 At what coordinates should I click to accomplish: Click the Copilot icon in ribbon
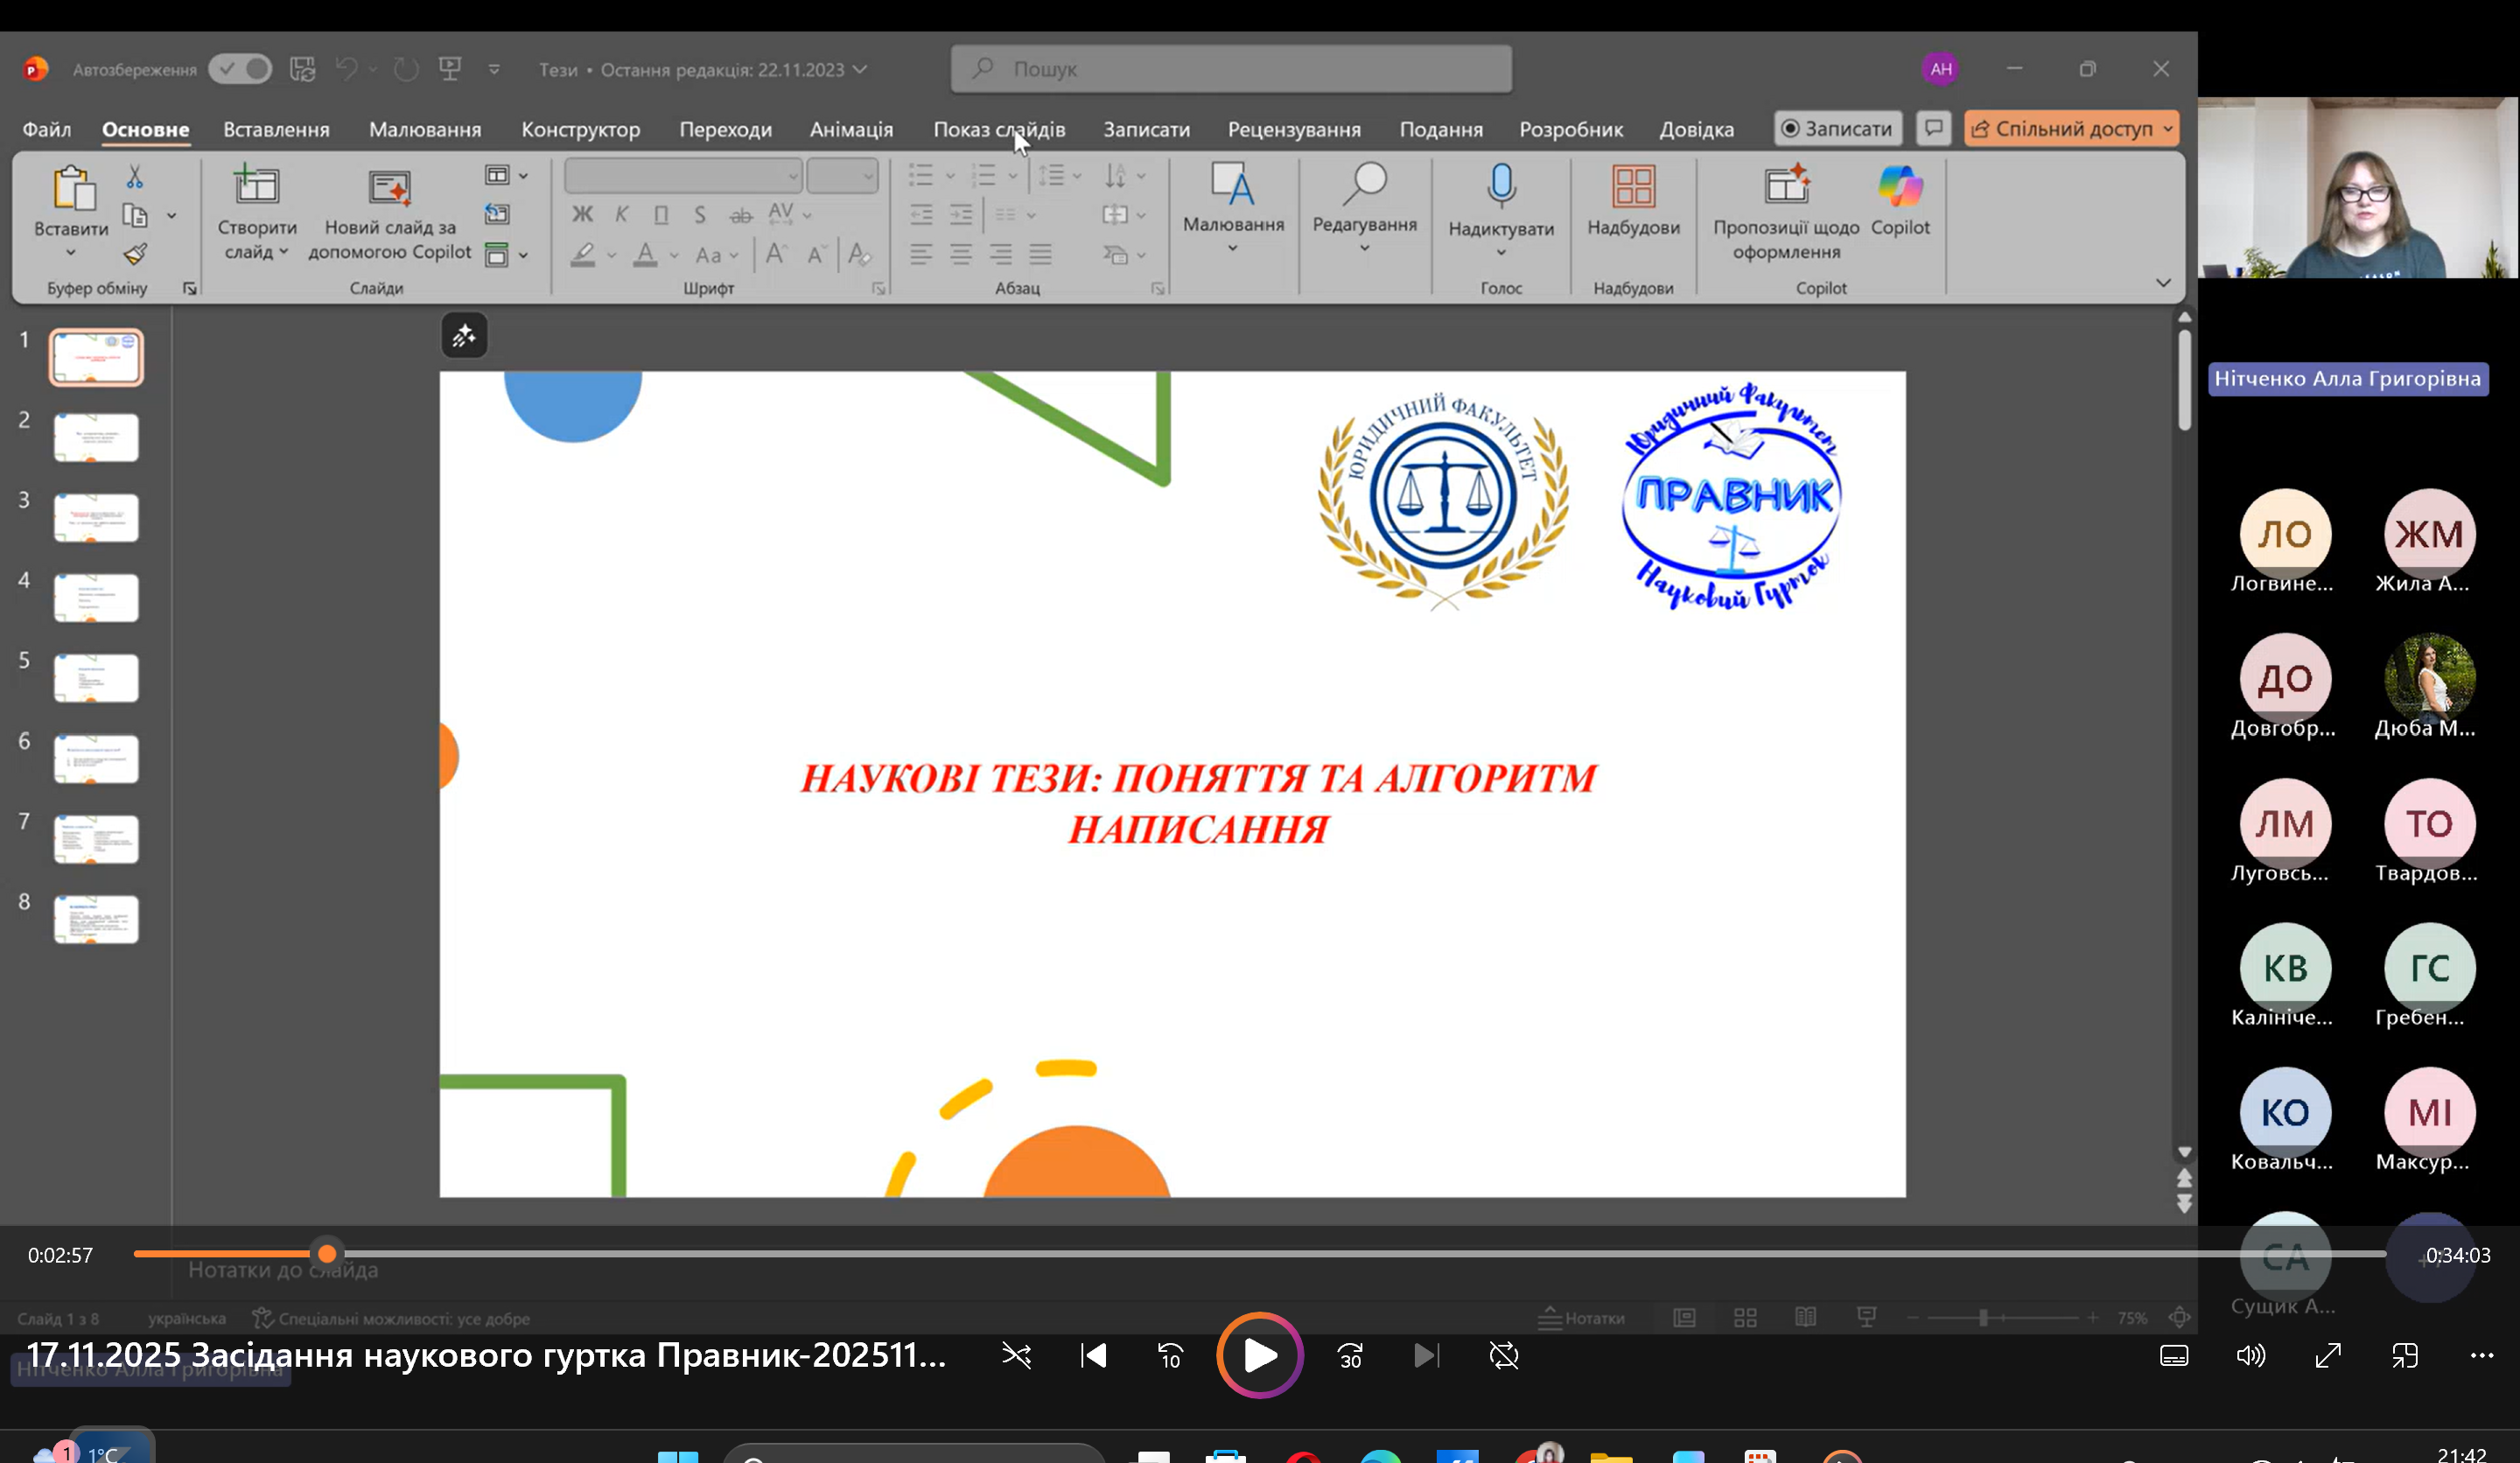(x=1899, y=187)
